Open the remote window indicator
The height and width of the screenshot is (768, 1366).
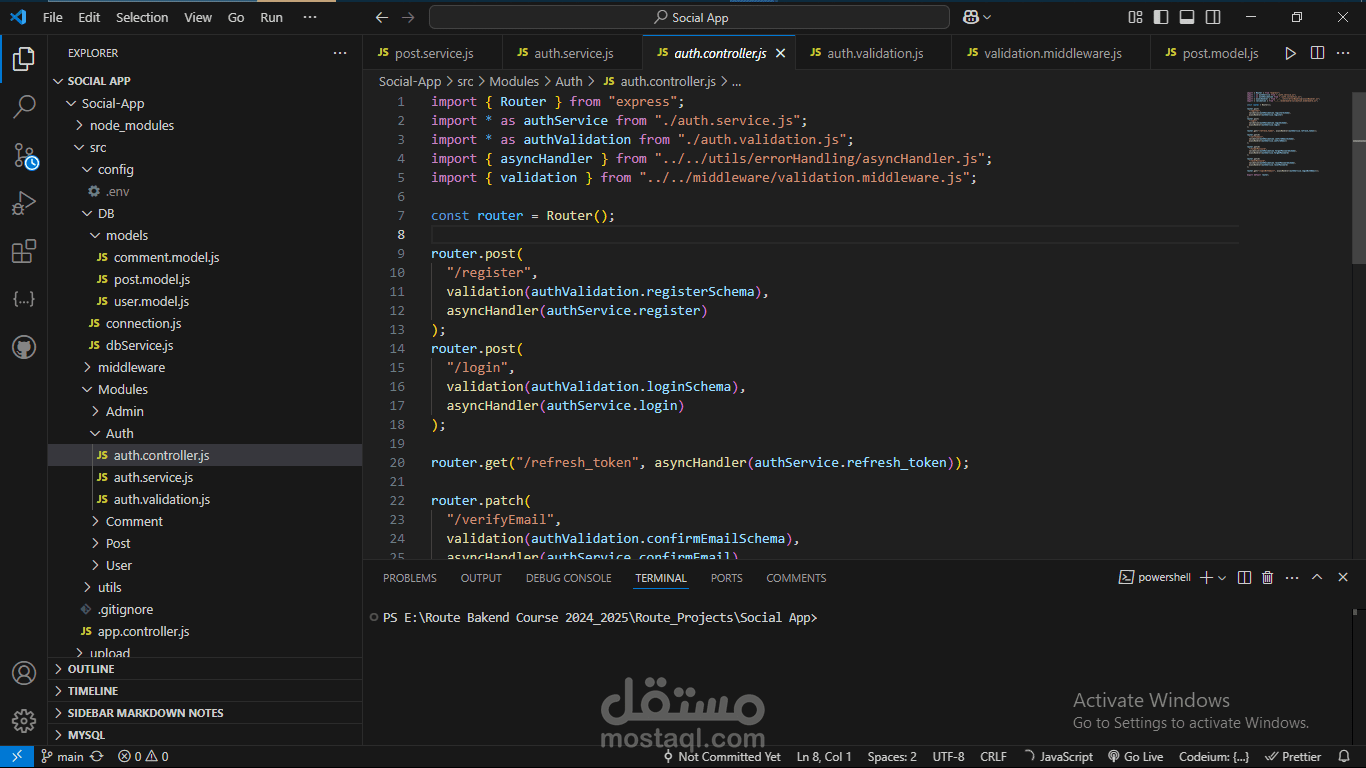coord(16,757)
